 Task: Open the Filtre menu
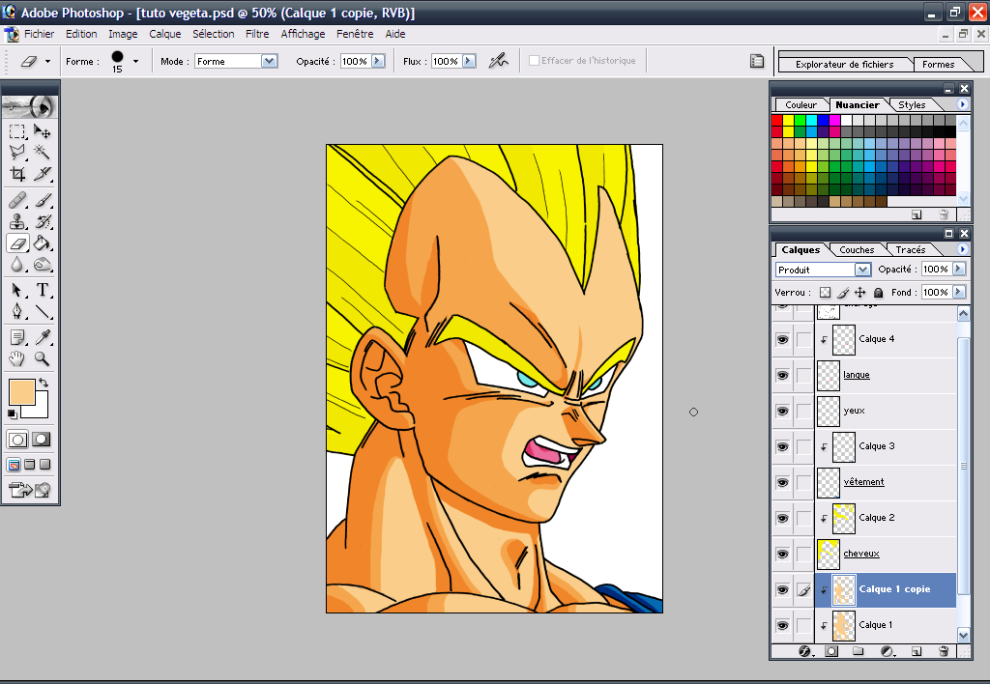point(257,34)
